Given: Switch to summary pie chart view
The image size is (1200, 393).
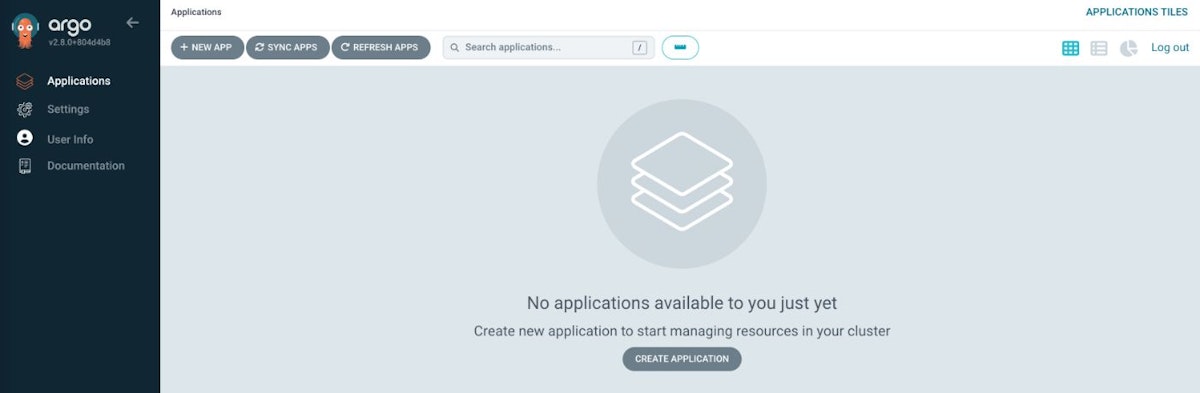Looking at the screenshot, I should (x=1129, y=48).
